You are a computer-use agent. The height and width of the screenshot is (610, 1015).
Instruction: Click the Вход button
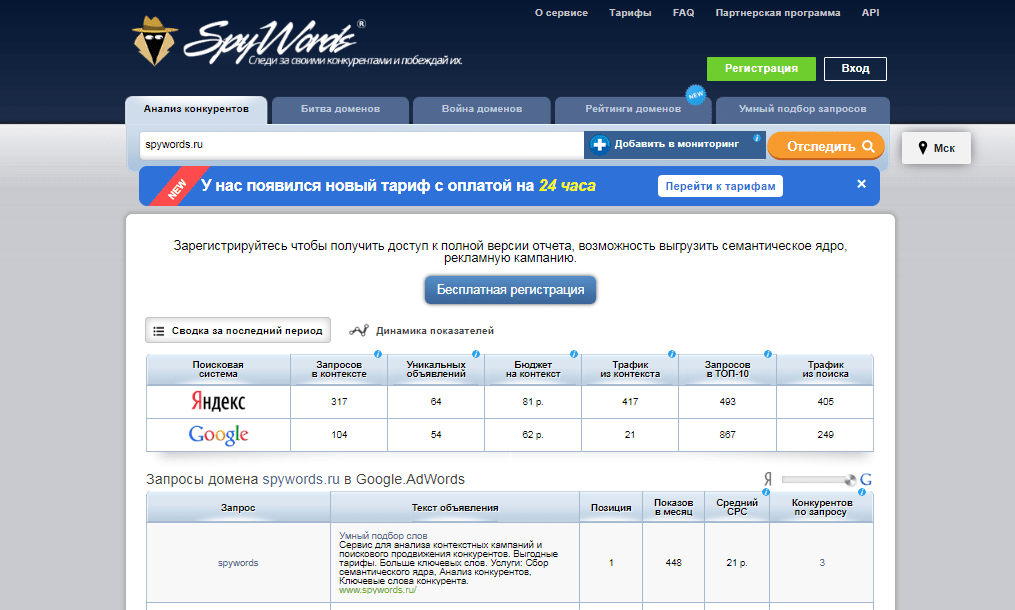[855, 69]
